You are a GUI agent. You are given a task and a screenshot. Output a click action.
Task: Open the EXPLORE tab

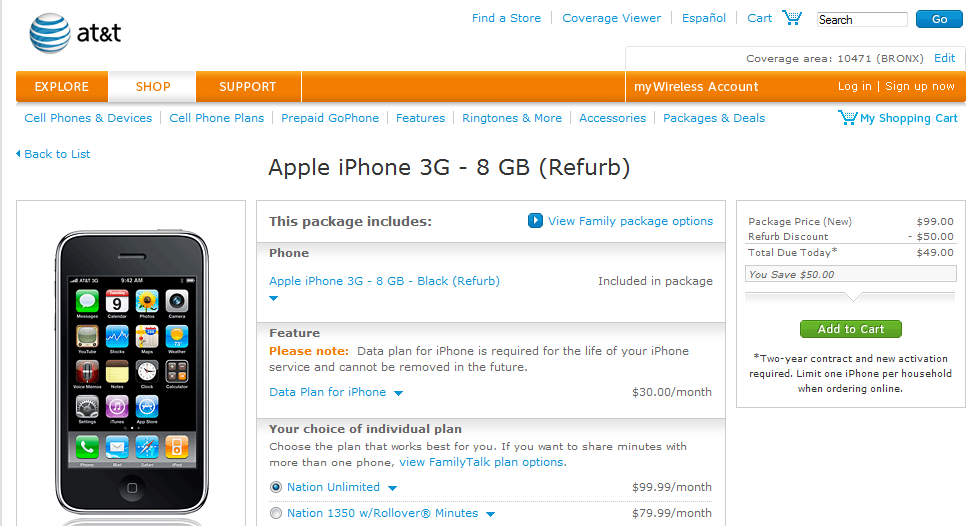point(62,87)
